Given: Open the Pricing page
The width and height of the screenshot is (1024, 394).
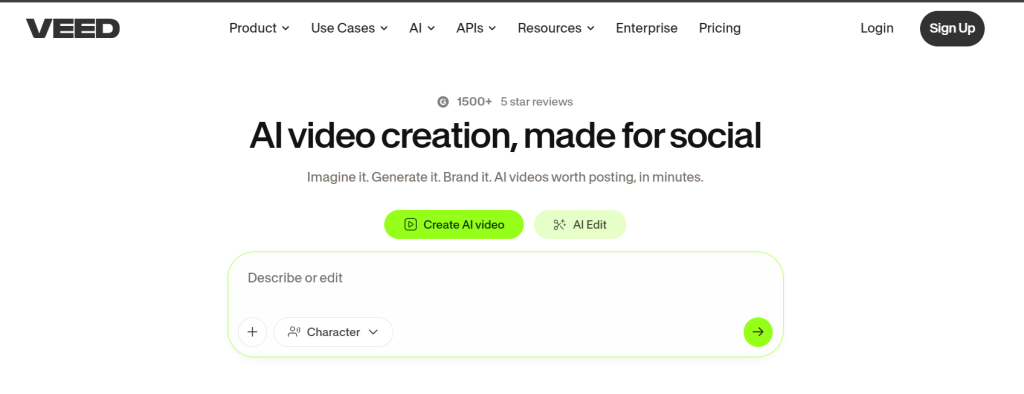Looking at the screenshot, I should point(720,28).
